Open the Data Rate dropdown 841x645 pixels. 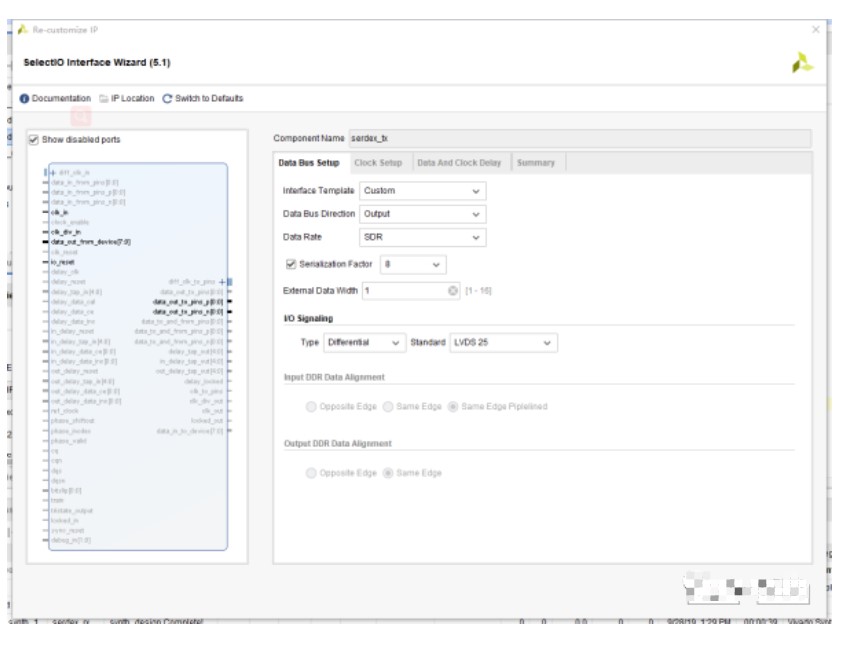click(x=423, y=237)
